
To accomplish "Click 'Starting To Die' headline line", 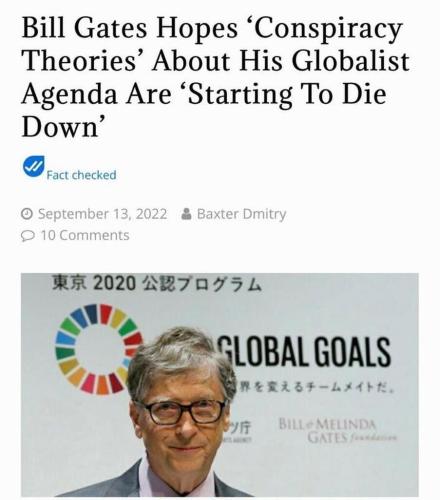I will (285, 94).
